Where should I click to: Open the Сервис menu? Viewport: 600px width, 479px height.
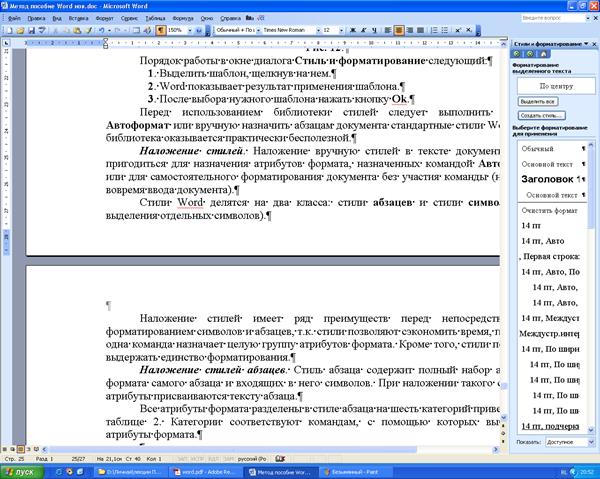click(x=129, y=18)
